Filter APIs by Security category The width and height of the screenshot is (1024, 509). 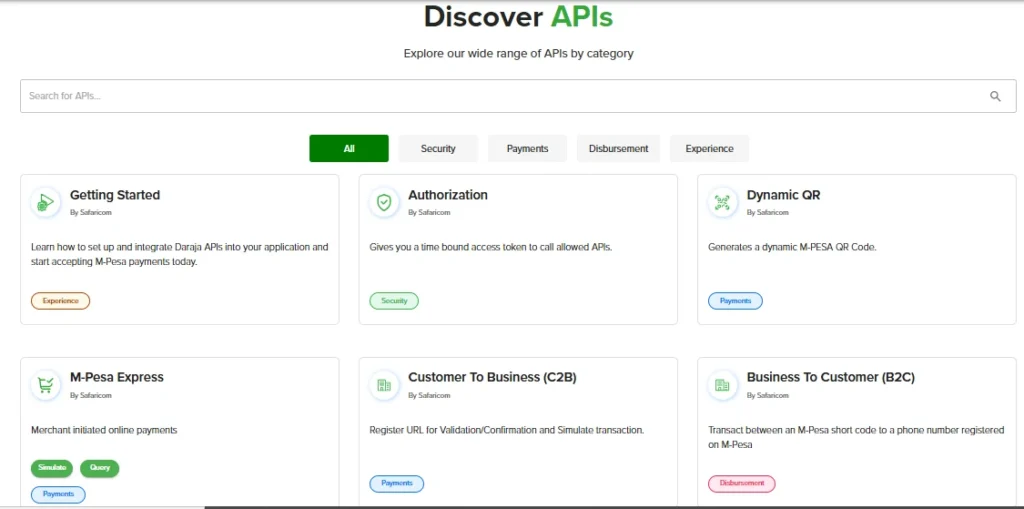pyautogui.click(x=438, y=148)
